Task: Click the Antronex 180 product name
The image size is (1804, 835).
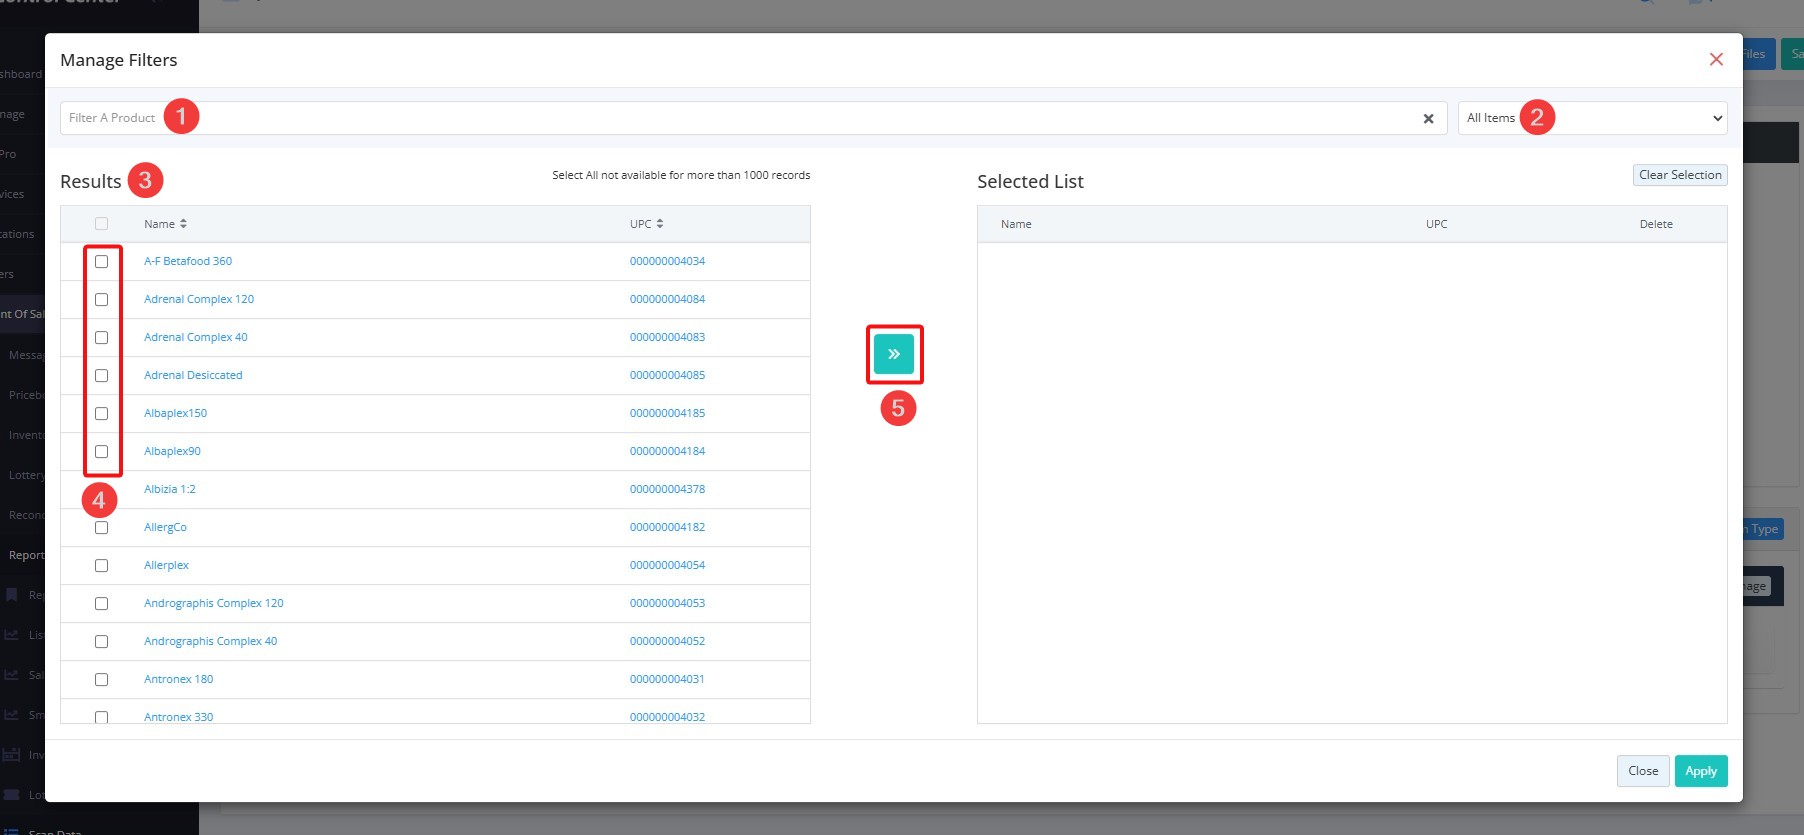Action: click(x=178, y=680)
